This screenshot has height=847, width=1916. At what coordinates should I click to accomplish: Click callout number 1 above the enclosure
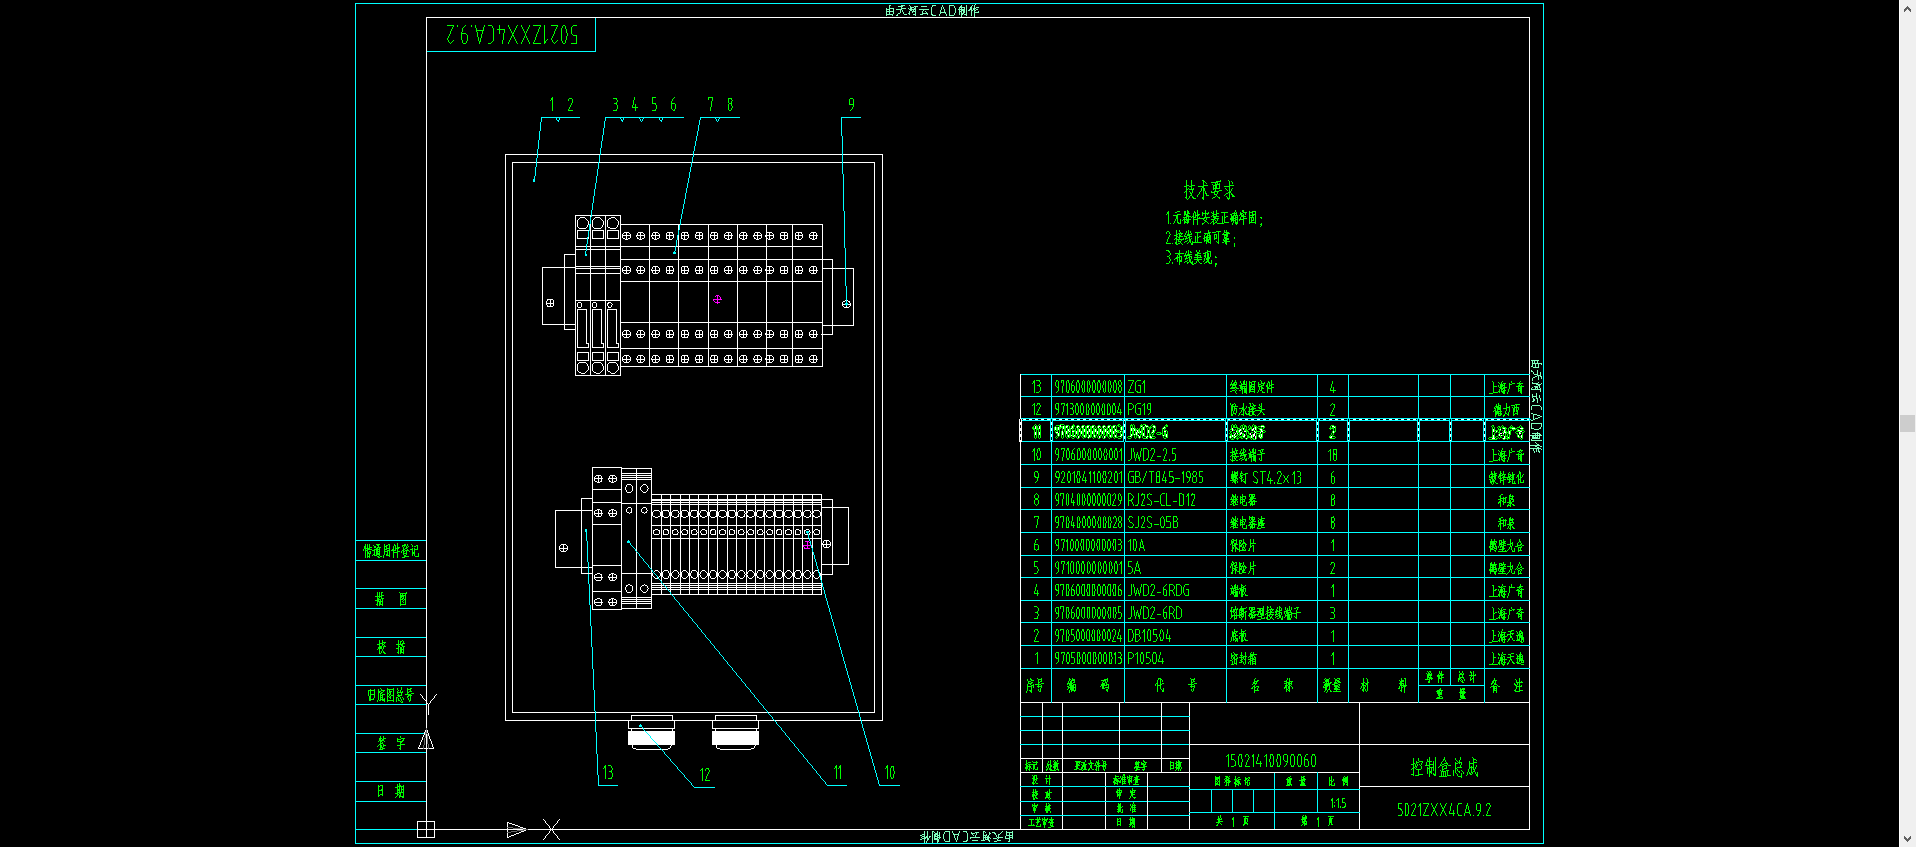point(551,105)
